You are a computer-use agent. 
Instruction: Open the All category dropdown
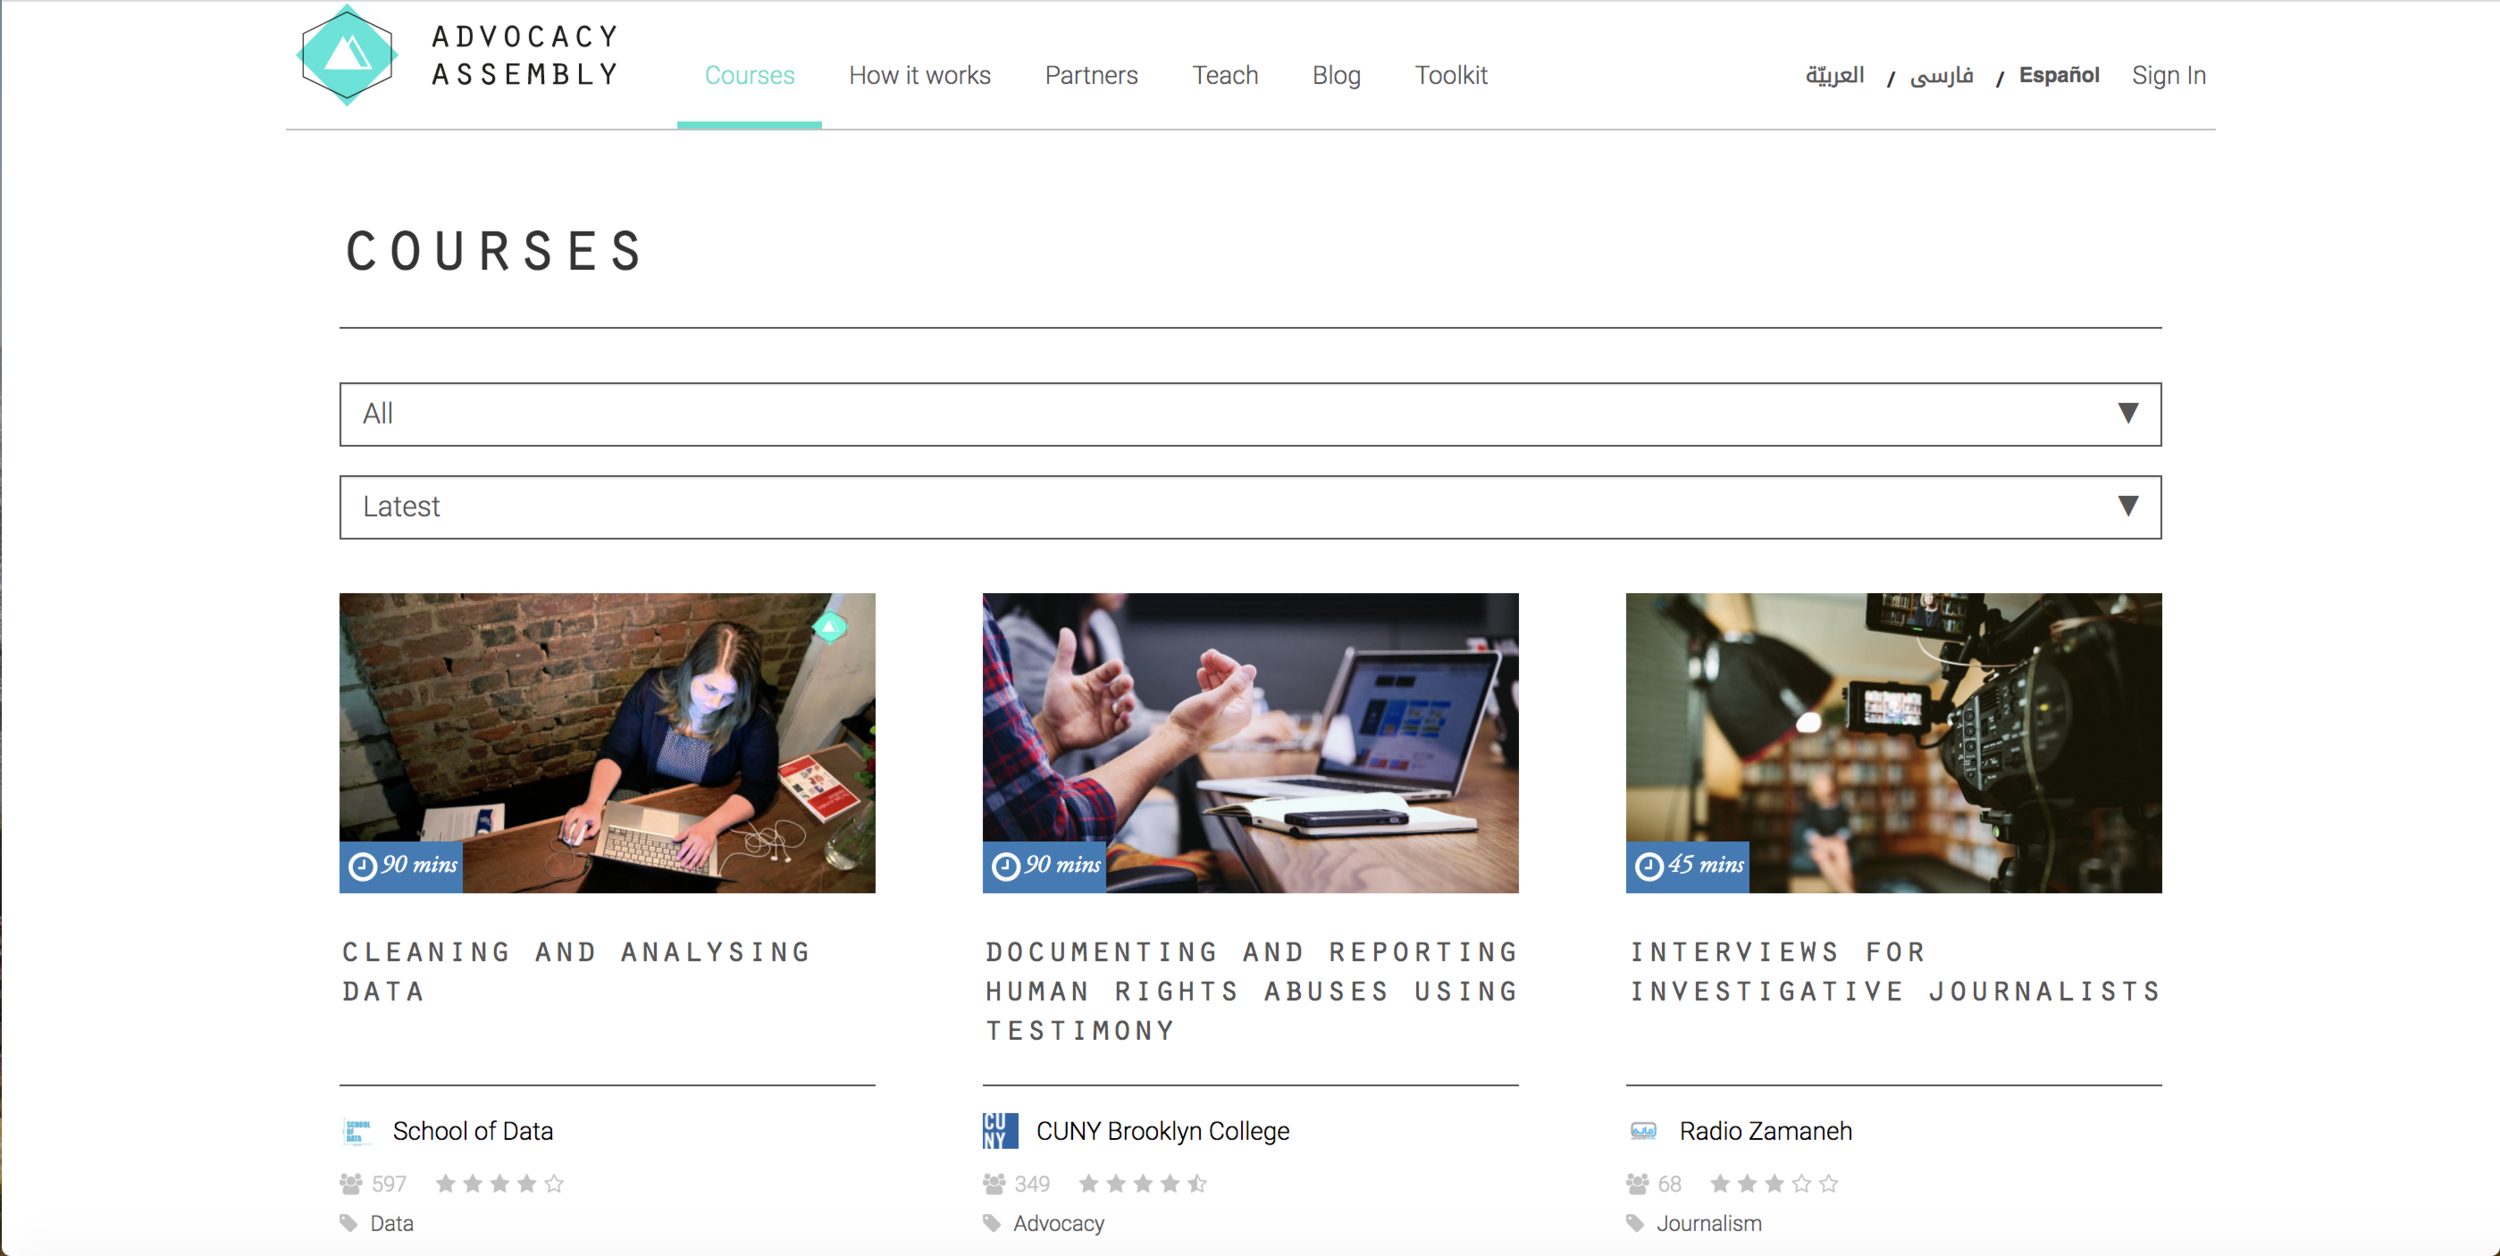pyautogui.click(x=1249, y=414)
